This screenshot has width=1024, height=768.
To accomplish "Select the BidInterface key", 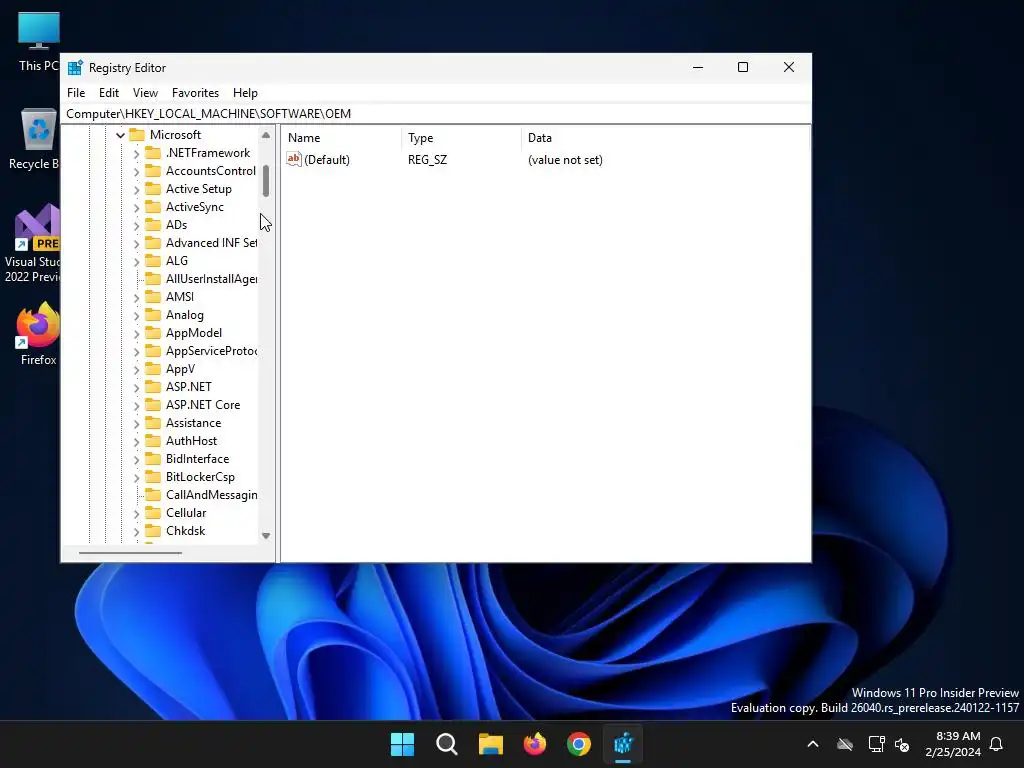I will [197, 459].
